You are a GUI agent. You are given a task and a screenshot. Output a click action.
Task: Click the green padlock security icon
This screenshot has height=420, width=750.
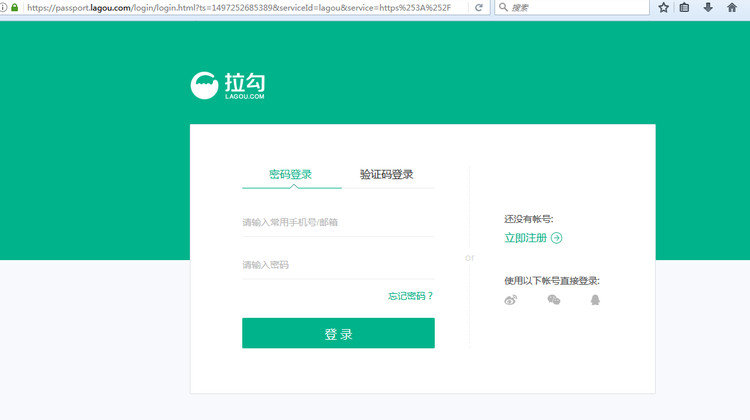15,8
